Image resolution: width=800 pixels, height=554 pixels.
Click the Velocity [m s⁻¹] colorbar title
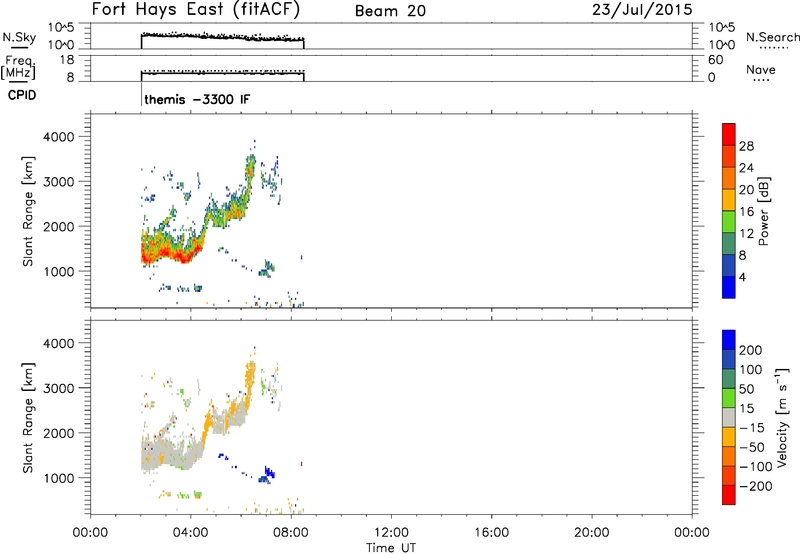click(x=783, y=417)
